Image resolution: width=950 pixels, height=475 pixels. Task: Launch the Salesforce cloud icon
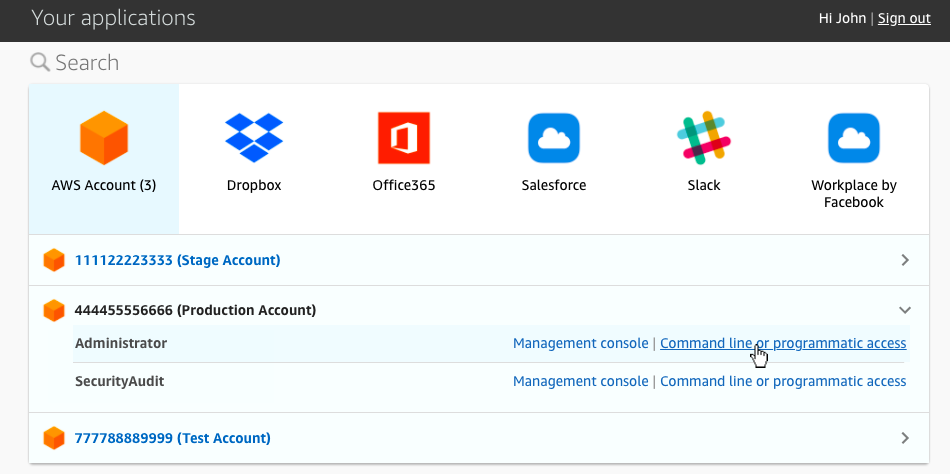pos(554,138)
